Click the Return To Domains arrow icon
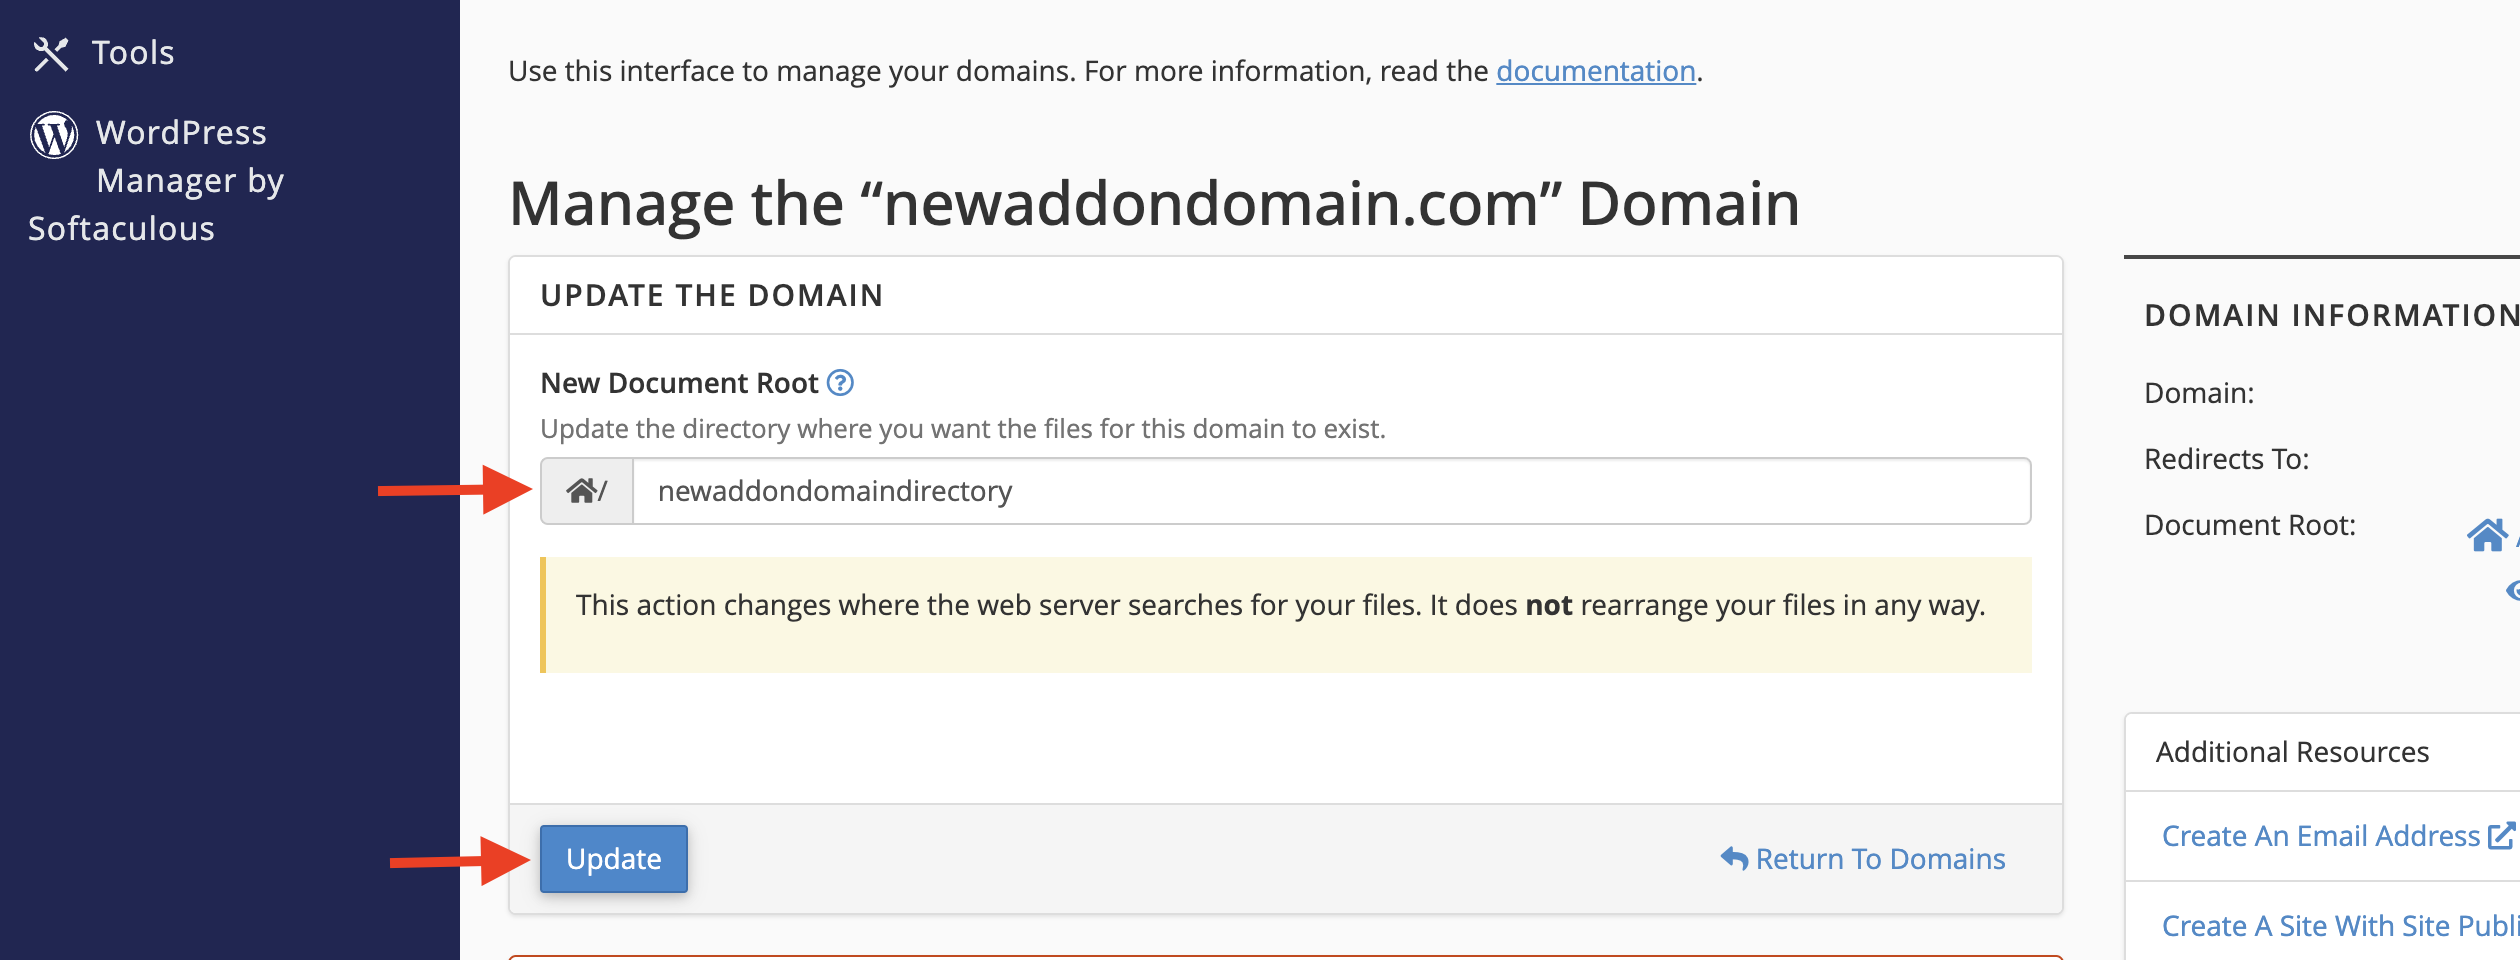The image size is (2520, 960). [1734, 859]
